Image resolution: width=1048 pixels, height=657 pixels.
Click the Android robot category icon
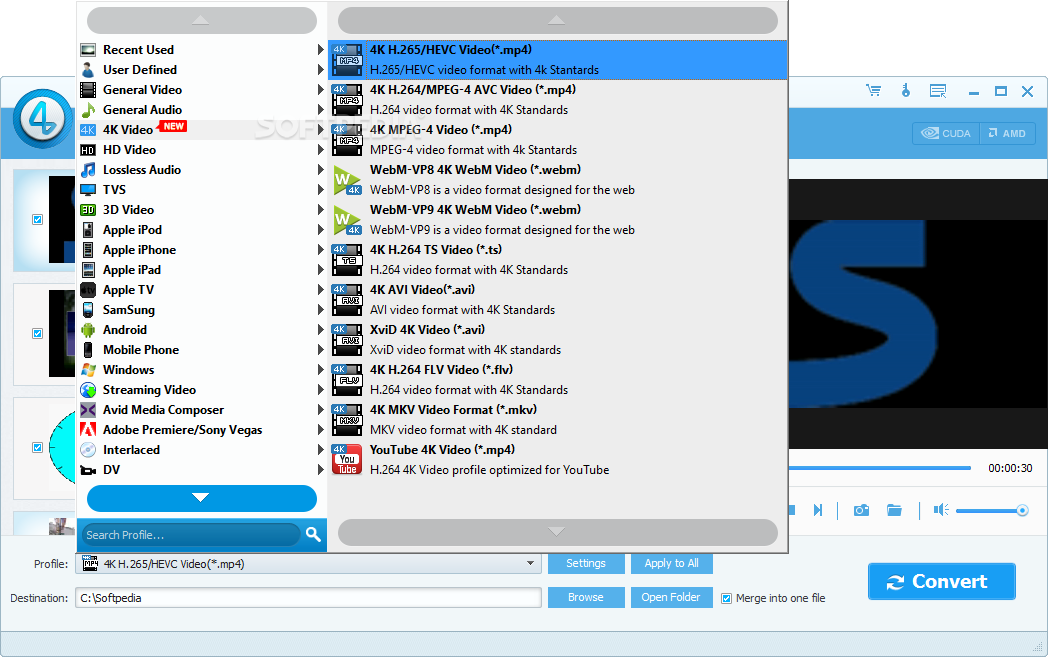click(x=88, y=330)
